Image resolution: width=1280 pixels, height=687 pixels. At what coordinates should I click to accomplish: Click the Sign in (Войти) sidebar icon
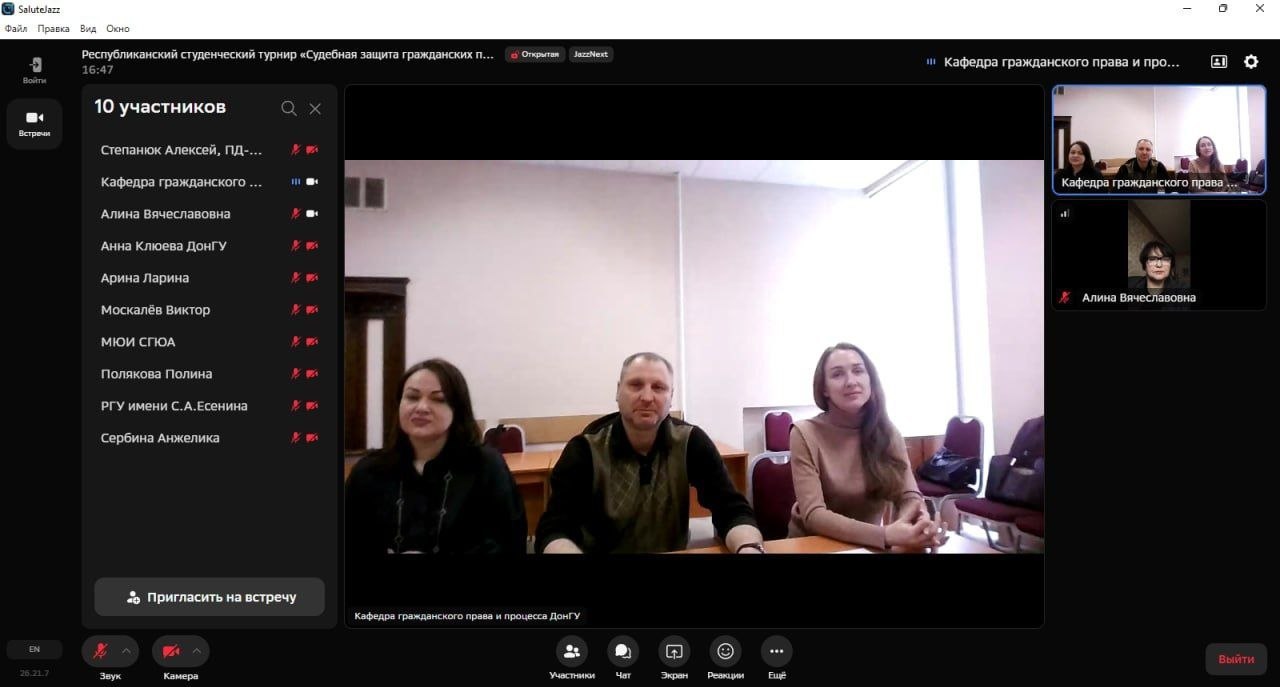(35, 69)
